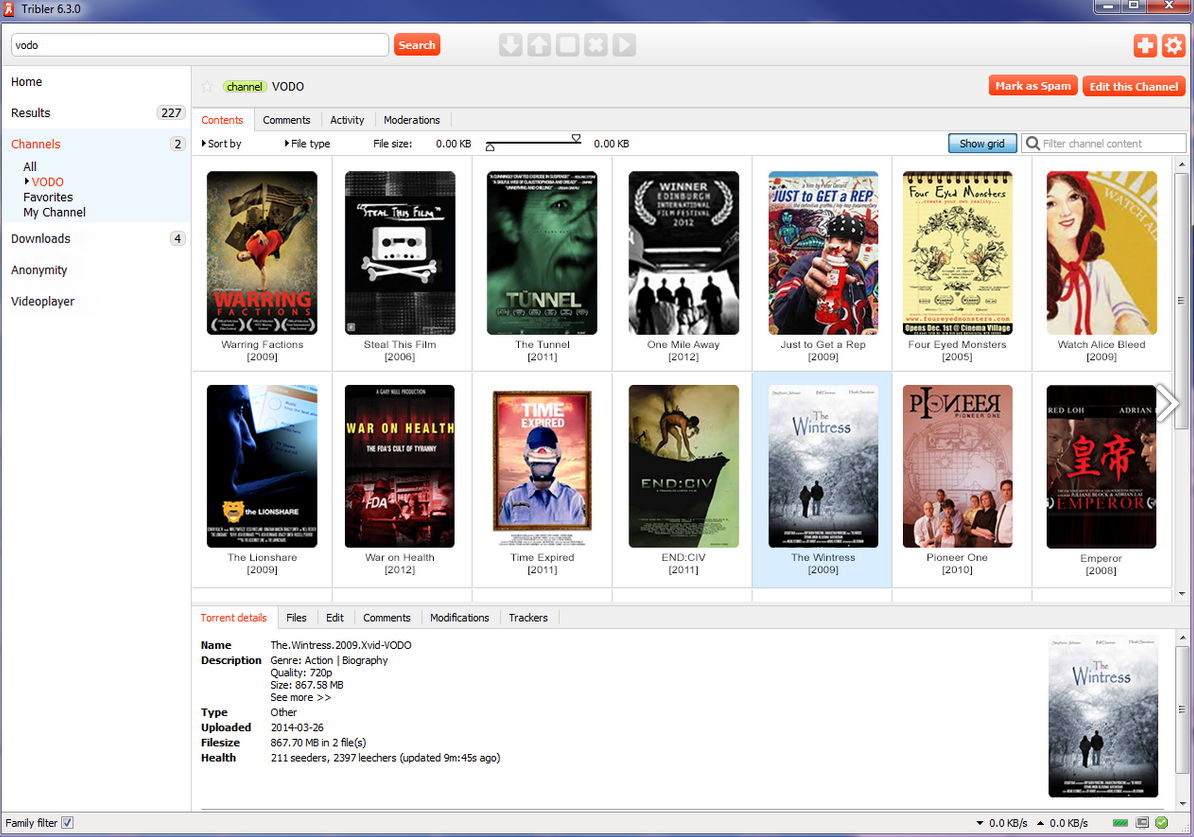Image resolution: width=1194 pixels, height=837 pixels.
Task: Go to Home in sidebar
Action: point(27,81)
